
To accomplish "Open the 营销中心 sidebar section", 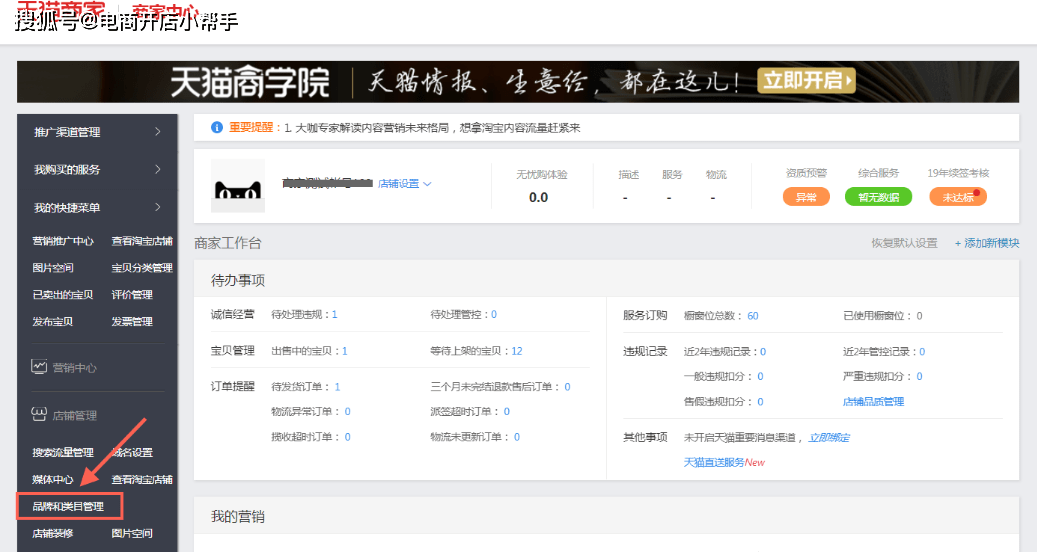I will 74,368.
